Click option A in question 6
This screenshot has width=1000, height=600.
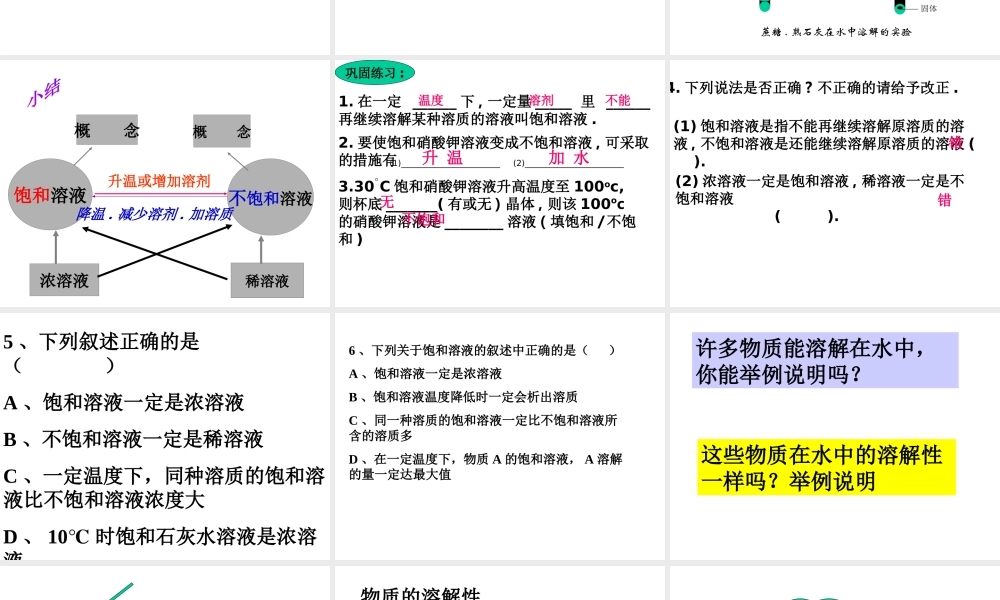click(x=425, y=374)
